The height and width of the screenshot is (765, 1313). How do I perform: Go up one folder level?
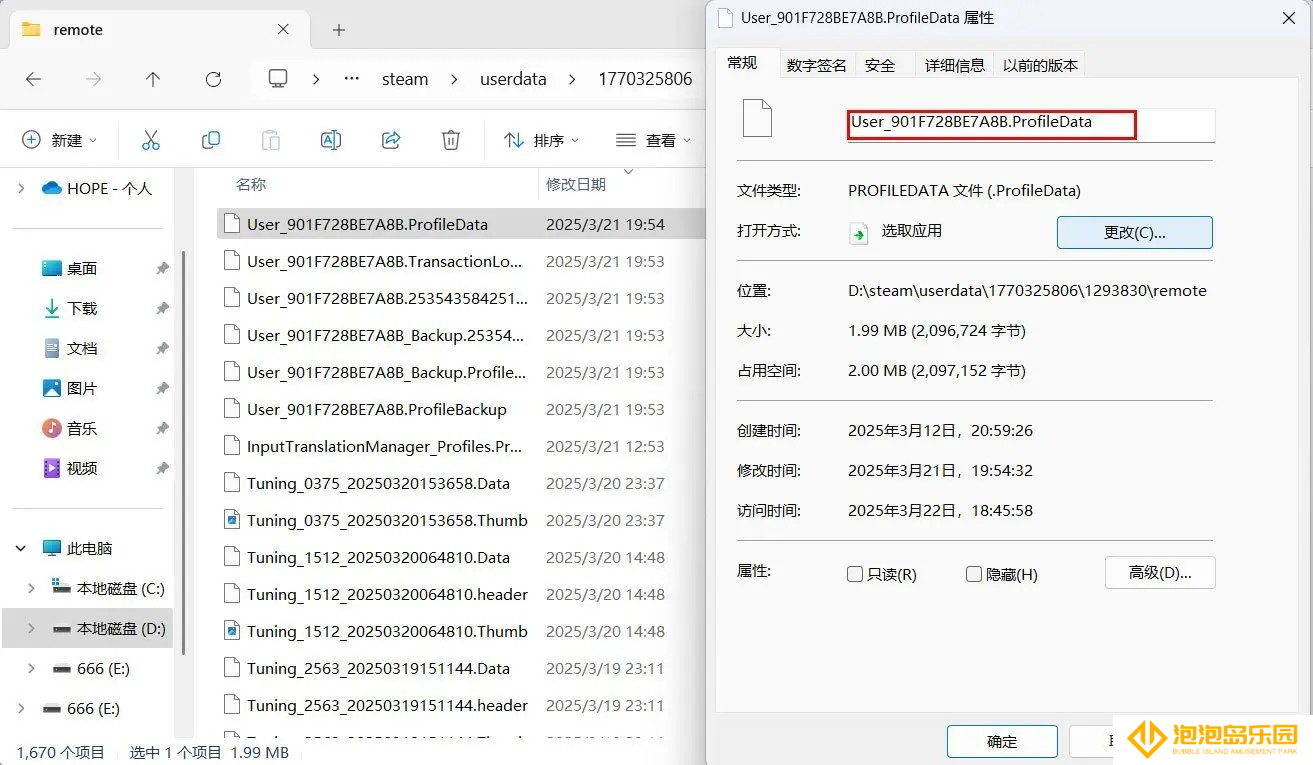click(153, 79)
